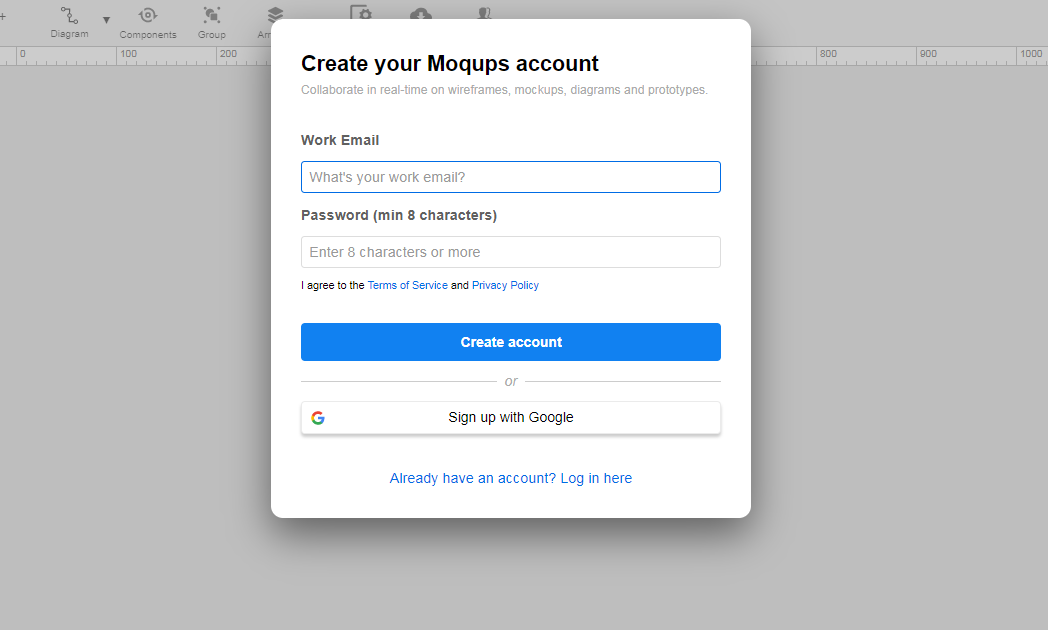
Task: Click the Google logo icon
Action: 318,418
